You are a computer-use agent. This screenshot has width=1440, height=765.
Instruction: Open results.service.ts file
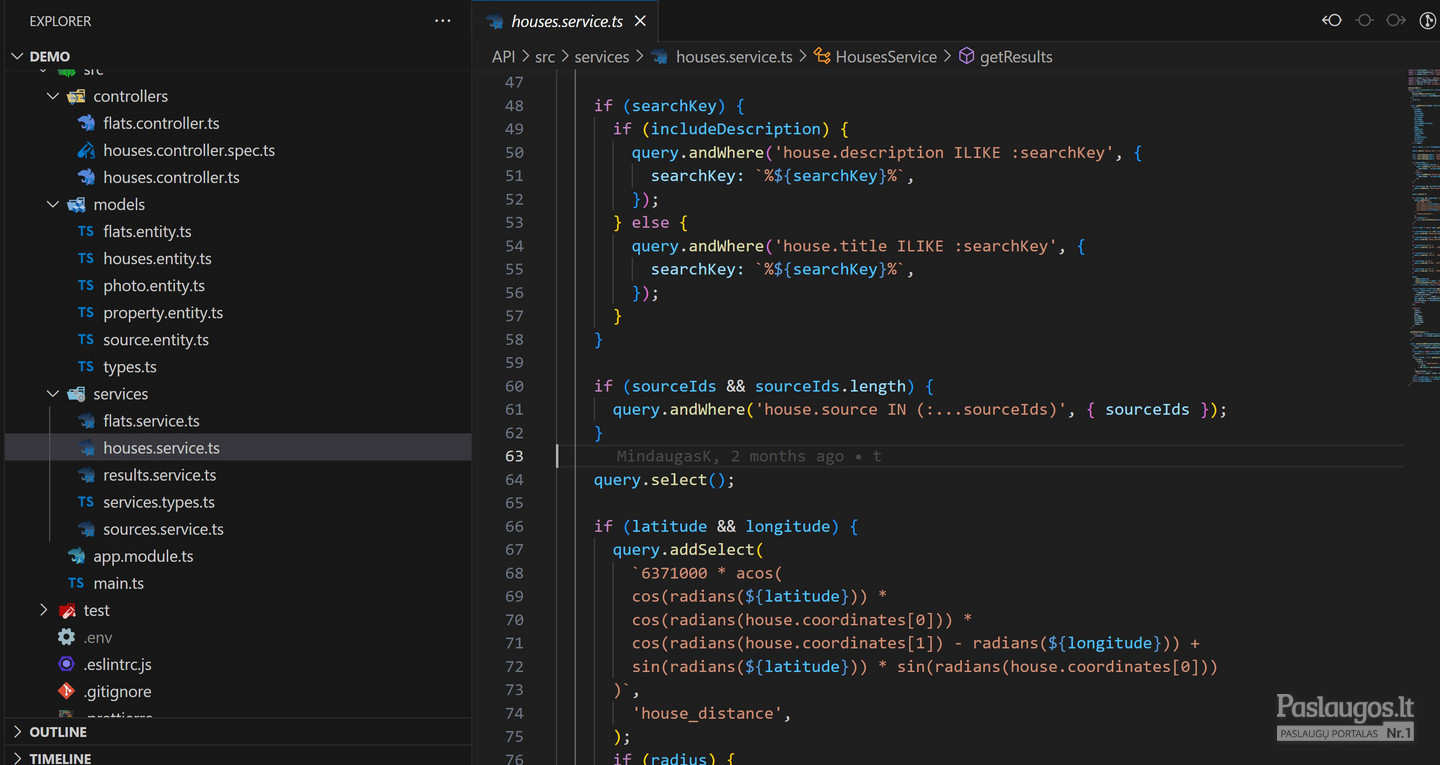[x=159, y=475]
